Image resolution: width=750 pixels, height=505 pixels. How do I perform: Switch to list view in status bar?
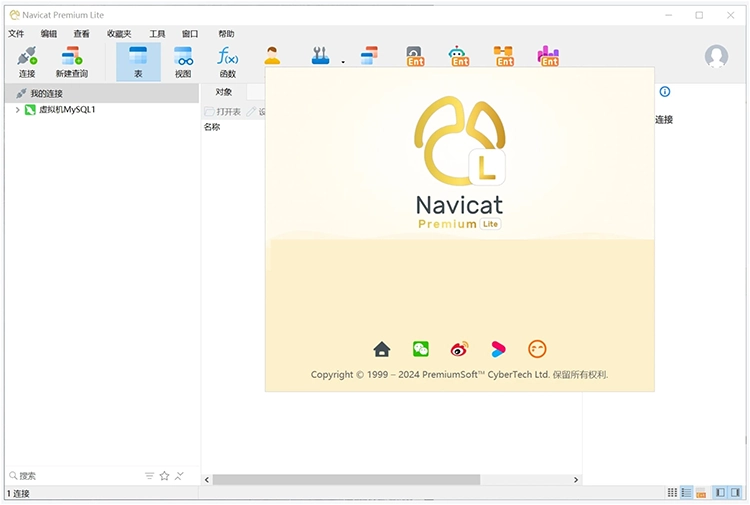(x=686, y=493)
